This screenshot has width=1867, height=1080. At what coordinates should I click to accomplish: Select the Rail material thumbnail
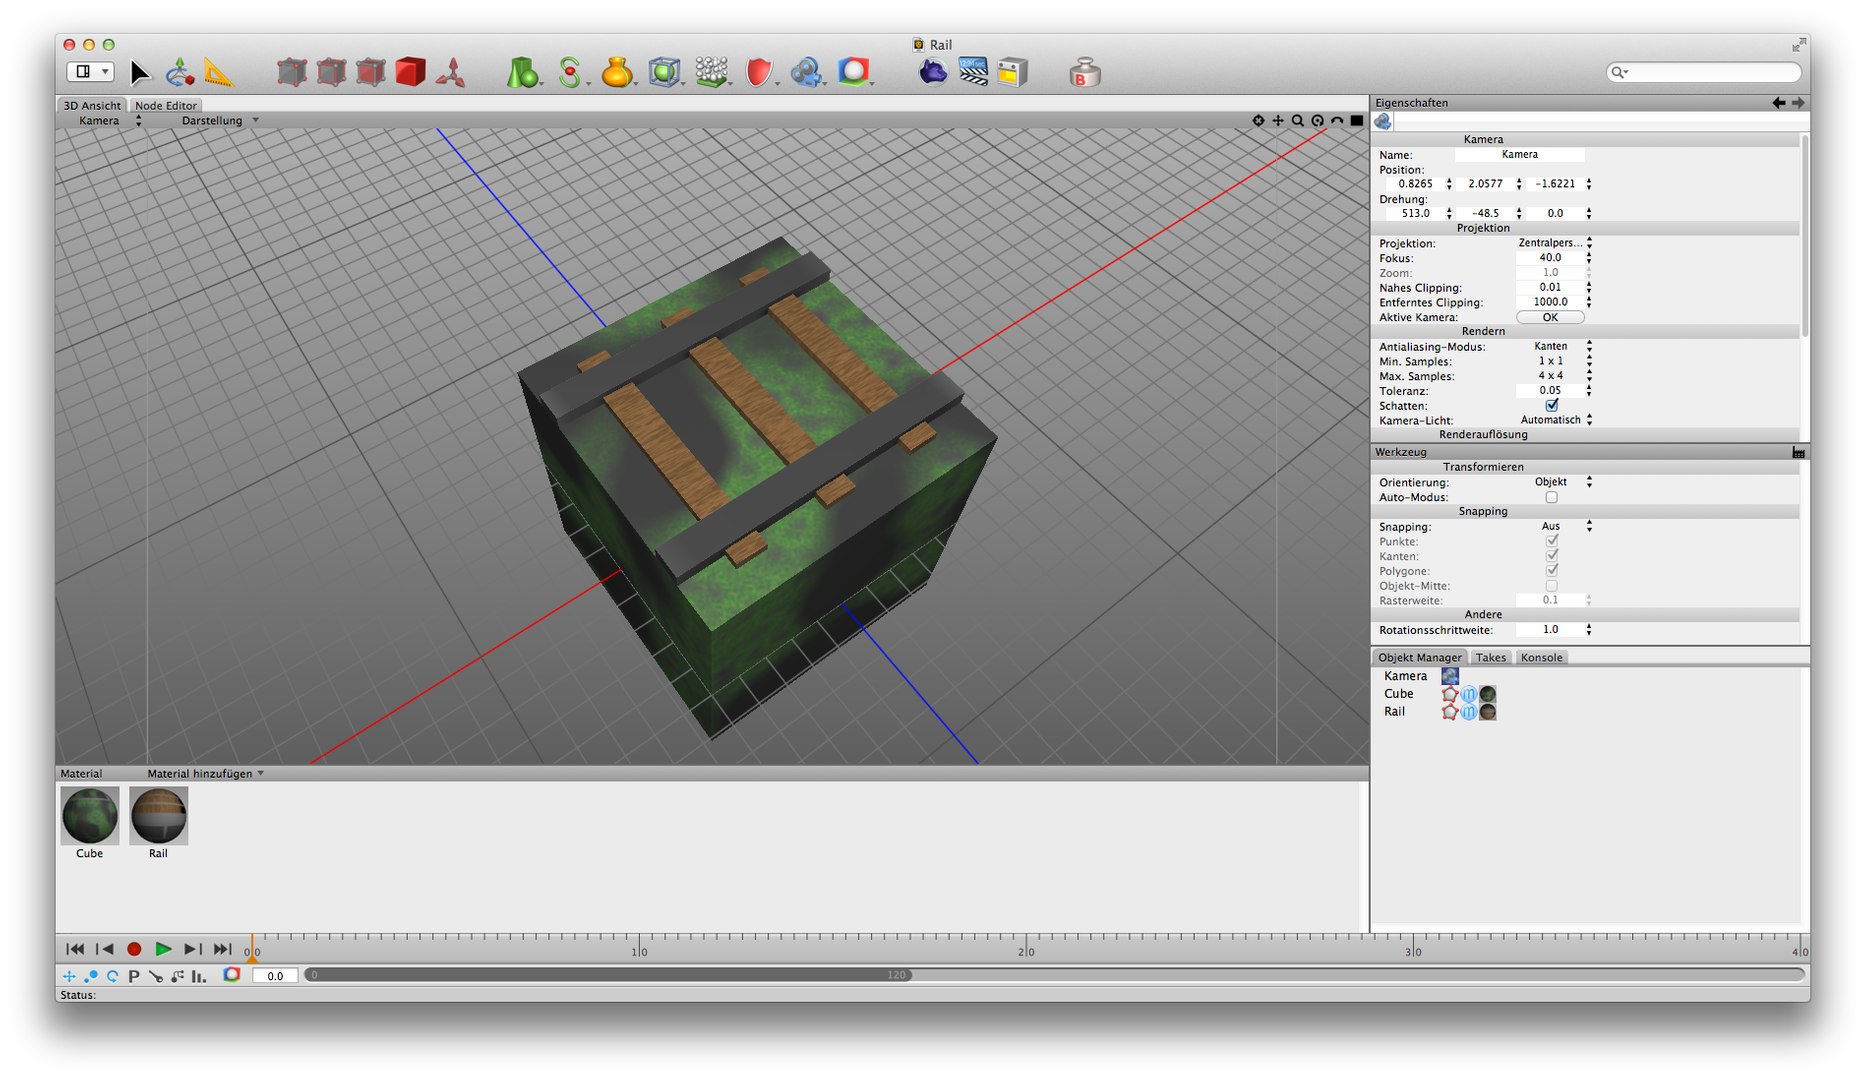[x=158, y=816]
